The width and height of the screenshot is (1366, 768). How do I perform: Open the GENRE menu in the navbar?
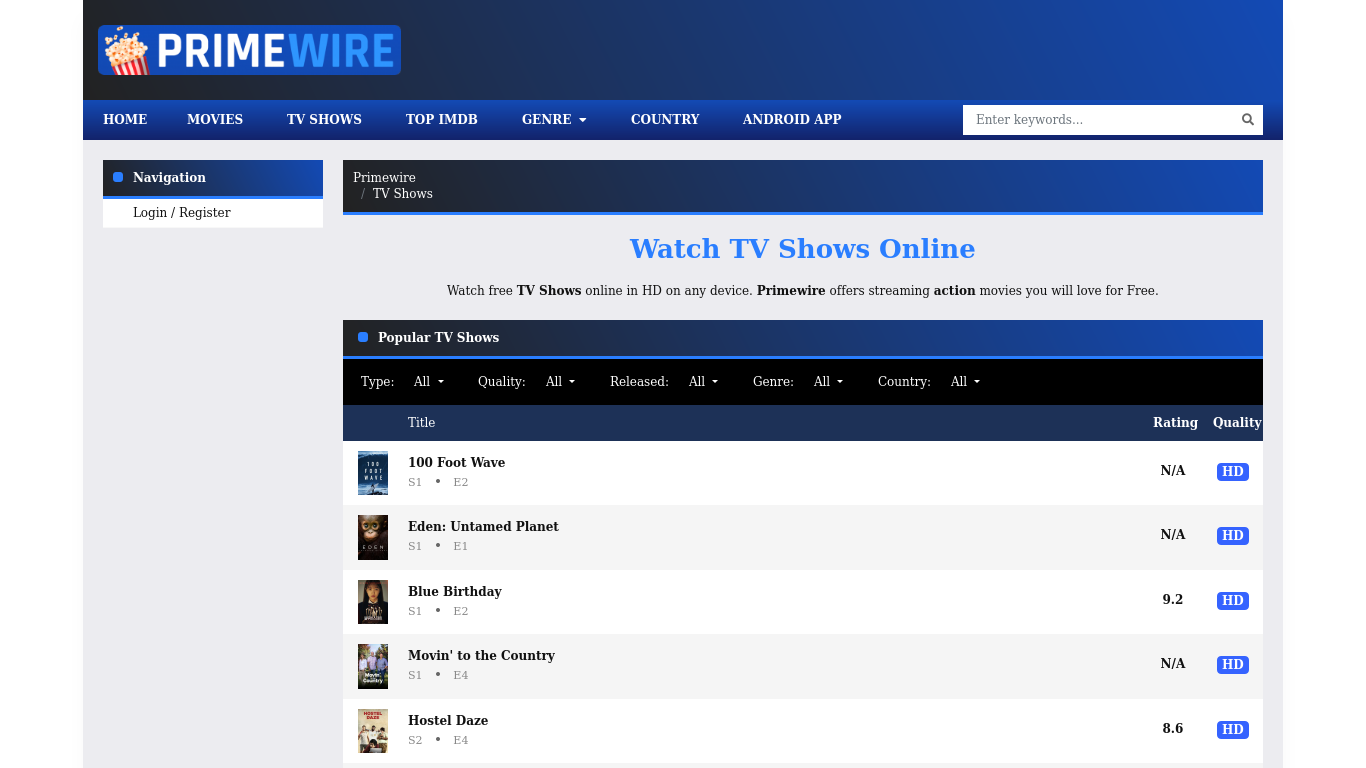point(554,120)
